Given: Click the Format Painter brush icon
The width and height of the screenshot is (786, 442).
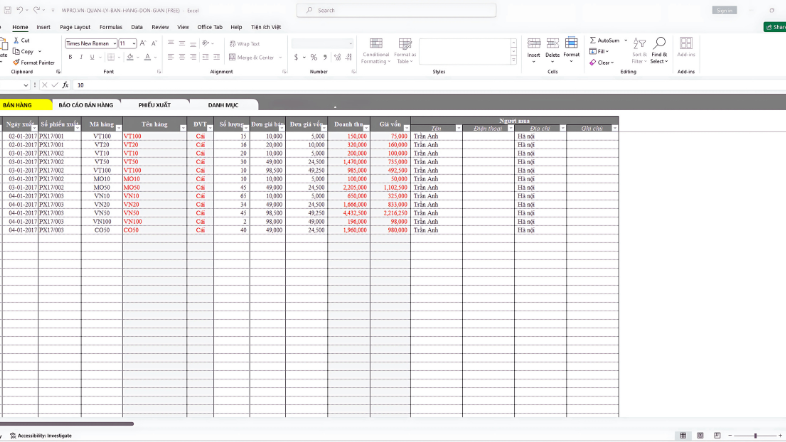Looking at the screenshot, I should click(16, 63).
